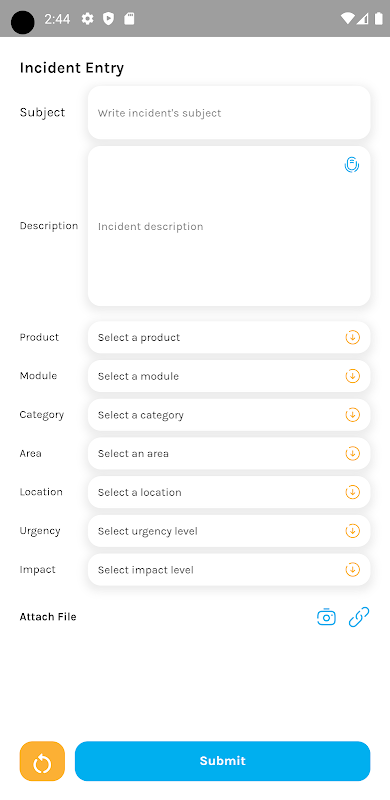Submit the incident entry form
The height and width of the screenshot is (800, 390).
[223, 761]
